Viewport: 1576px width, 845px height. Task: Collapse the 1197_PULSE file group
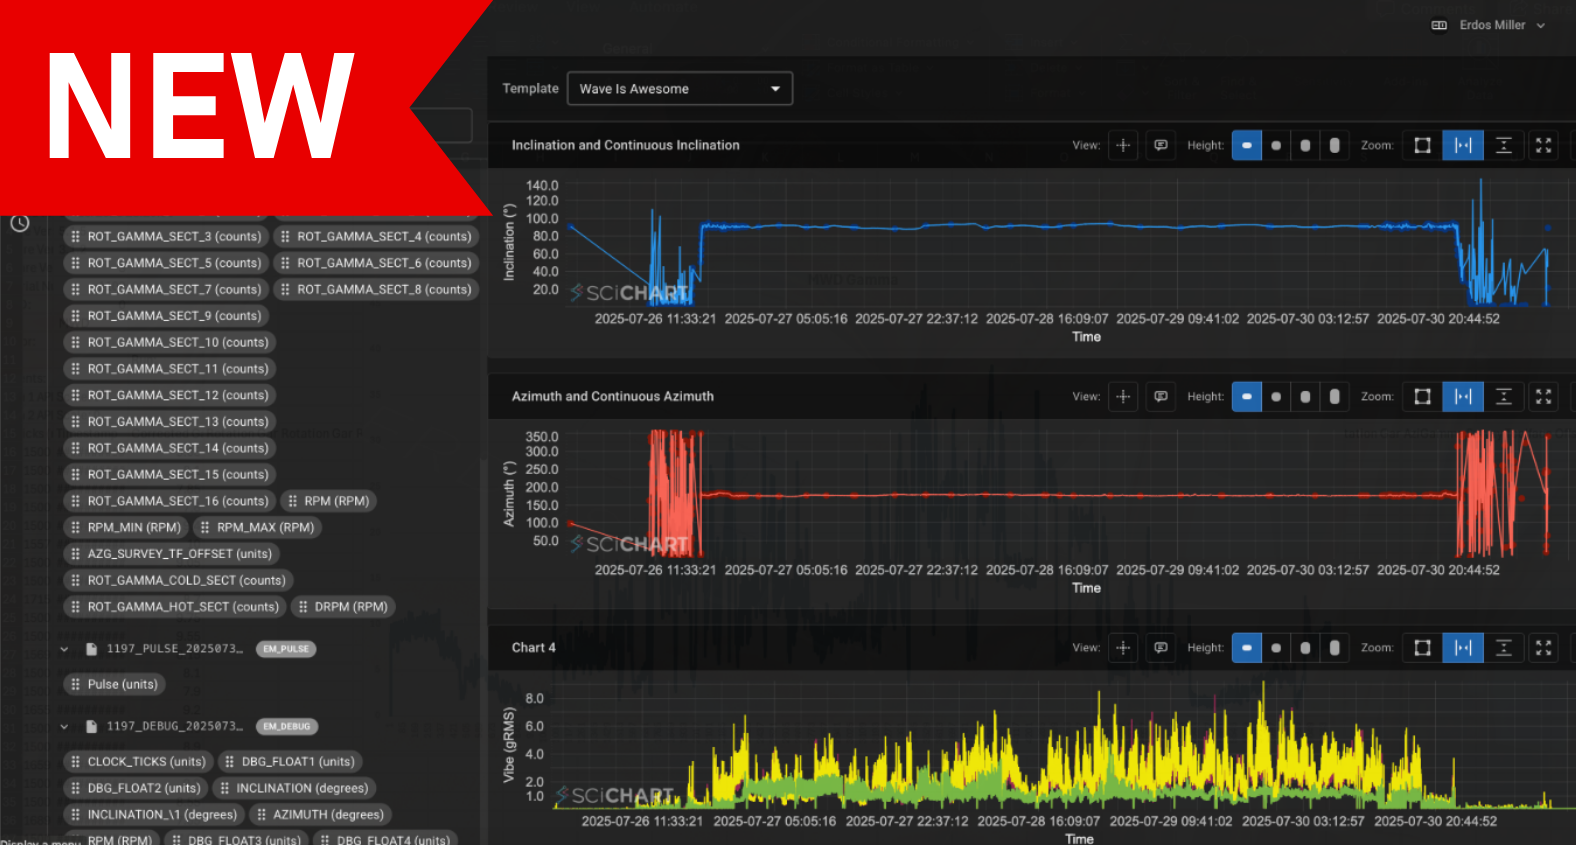coord(64,649)
